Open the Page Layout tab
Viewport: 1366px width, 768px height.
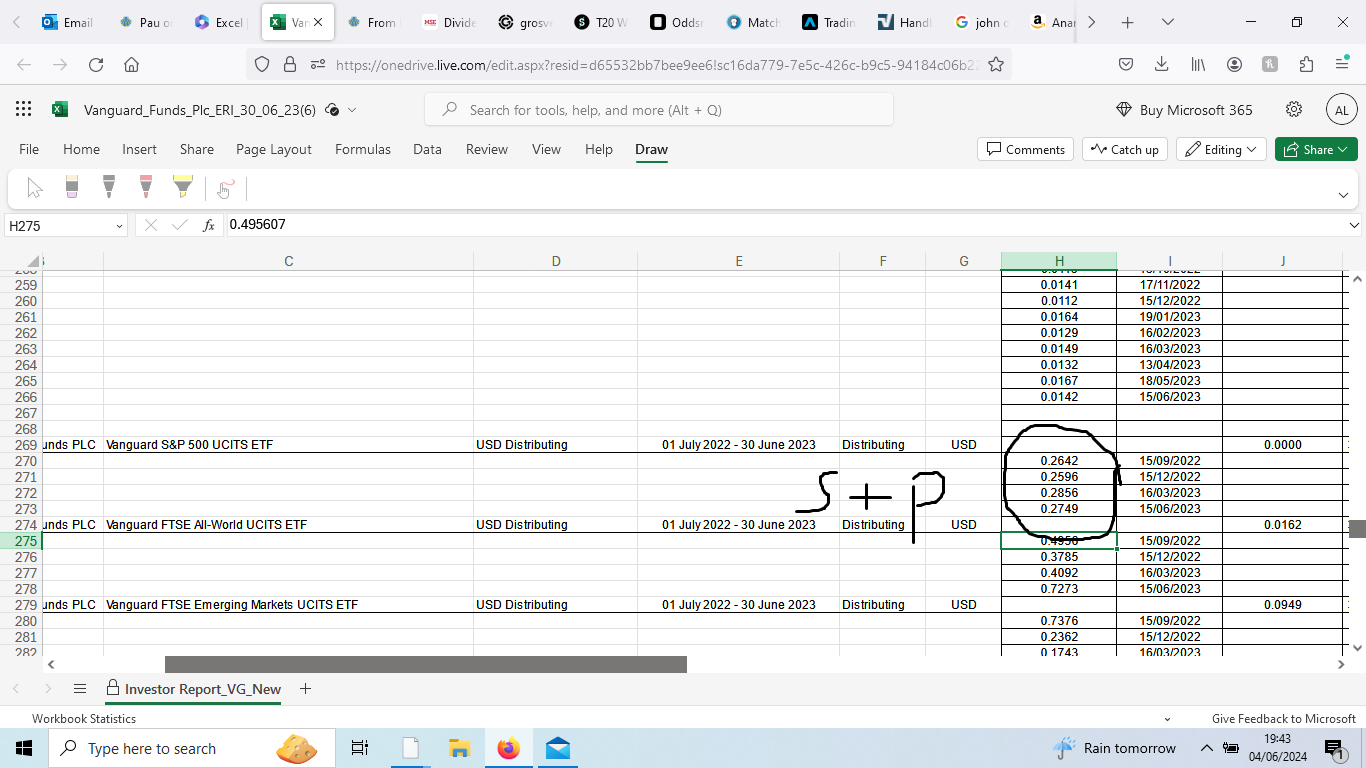[x=274, y=149]
